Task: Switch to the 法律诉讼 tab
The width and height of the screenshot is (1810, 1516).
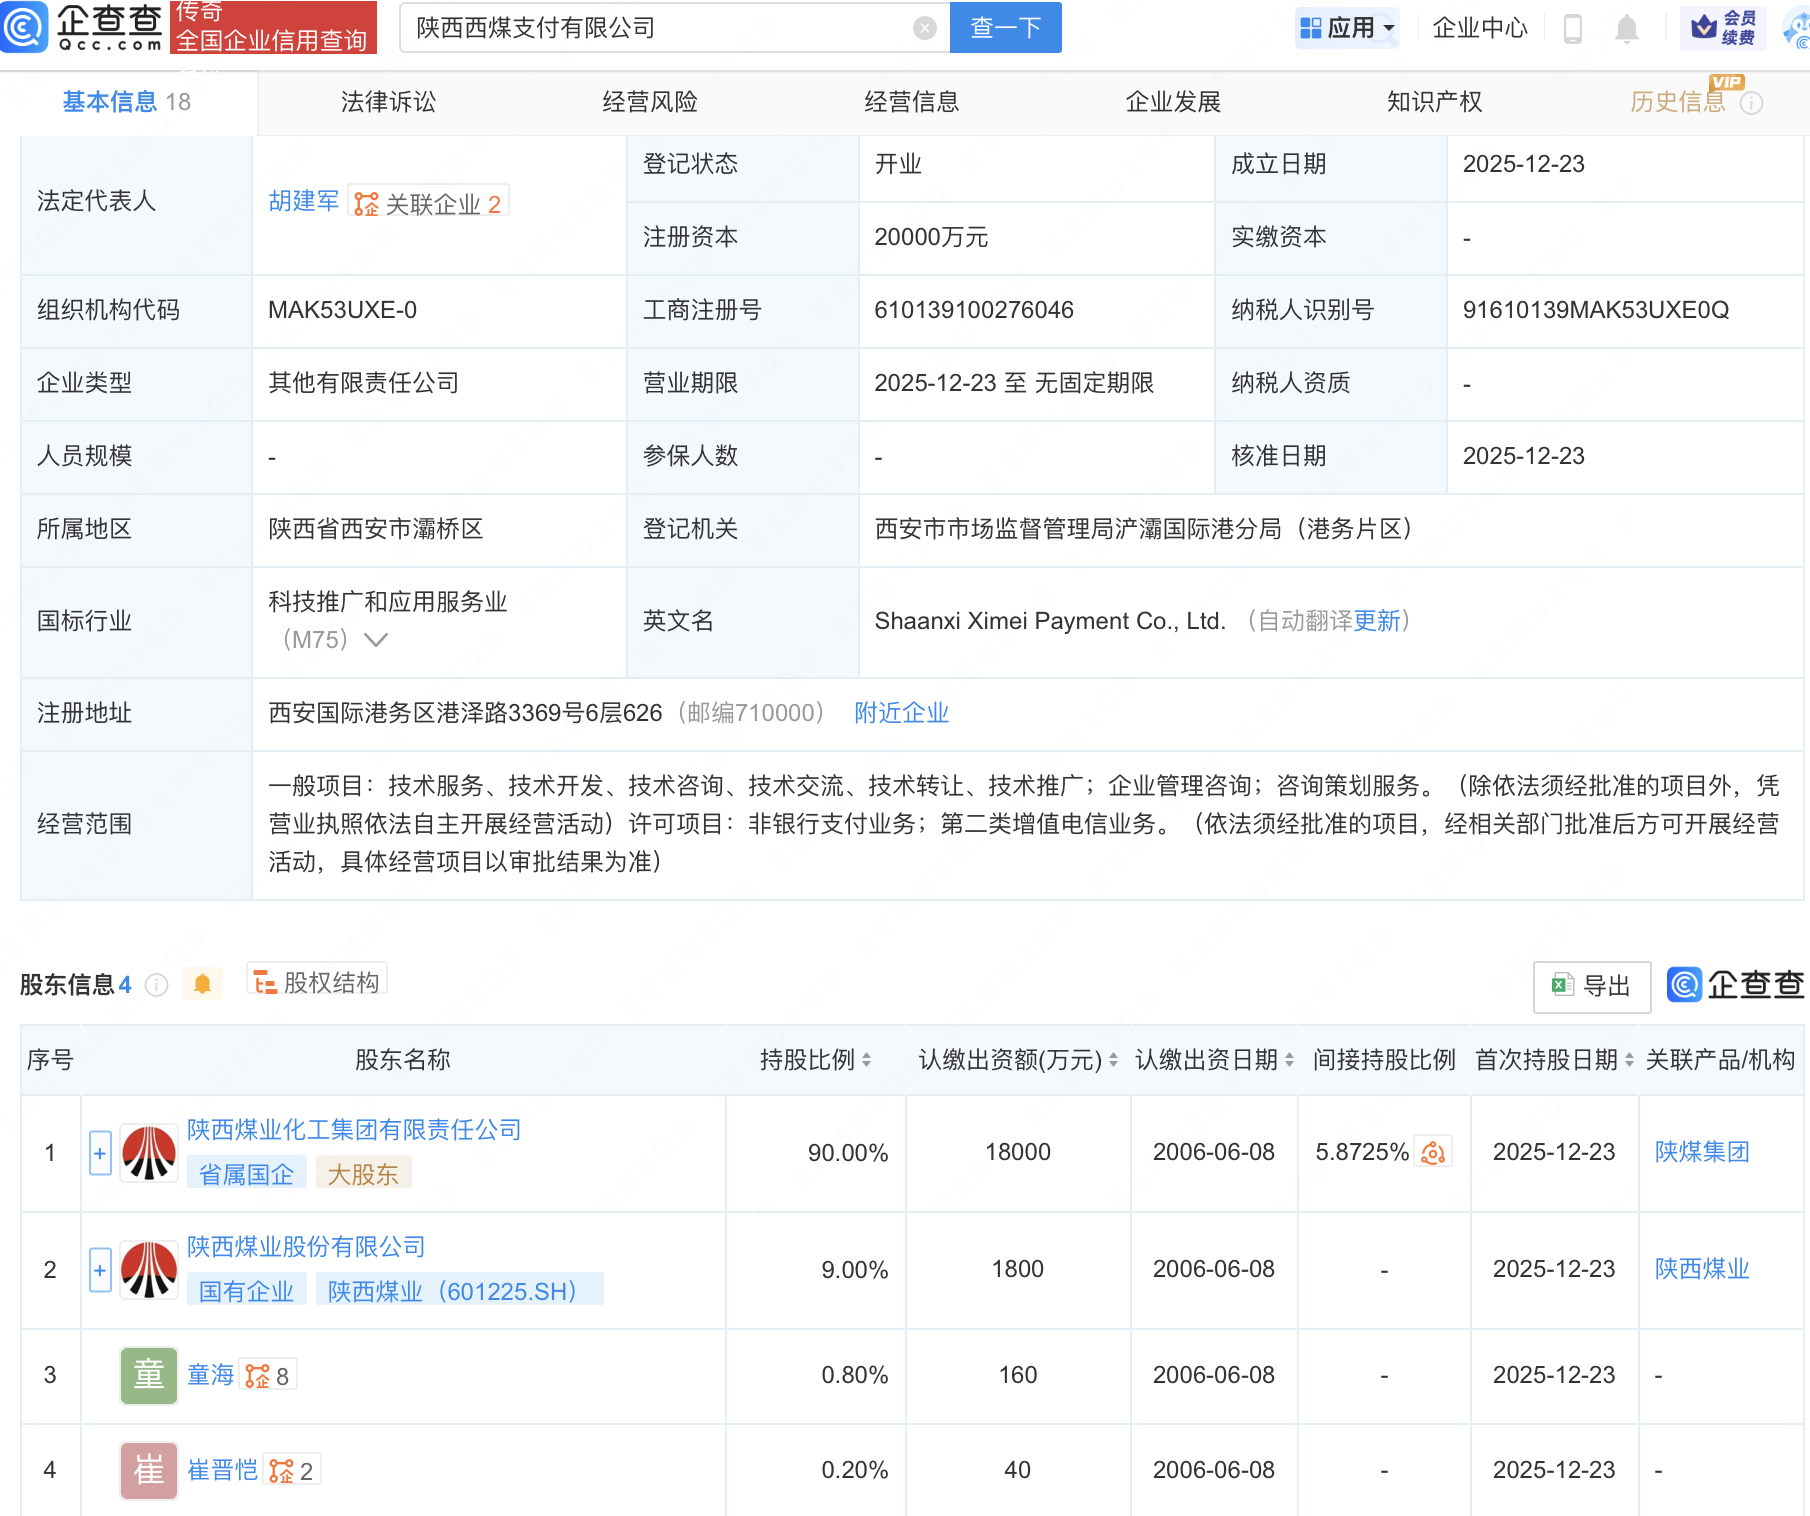Action: (x=388, y=102)
